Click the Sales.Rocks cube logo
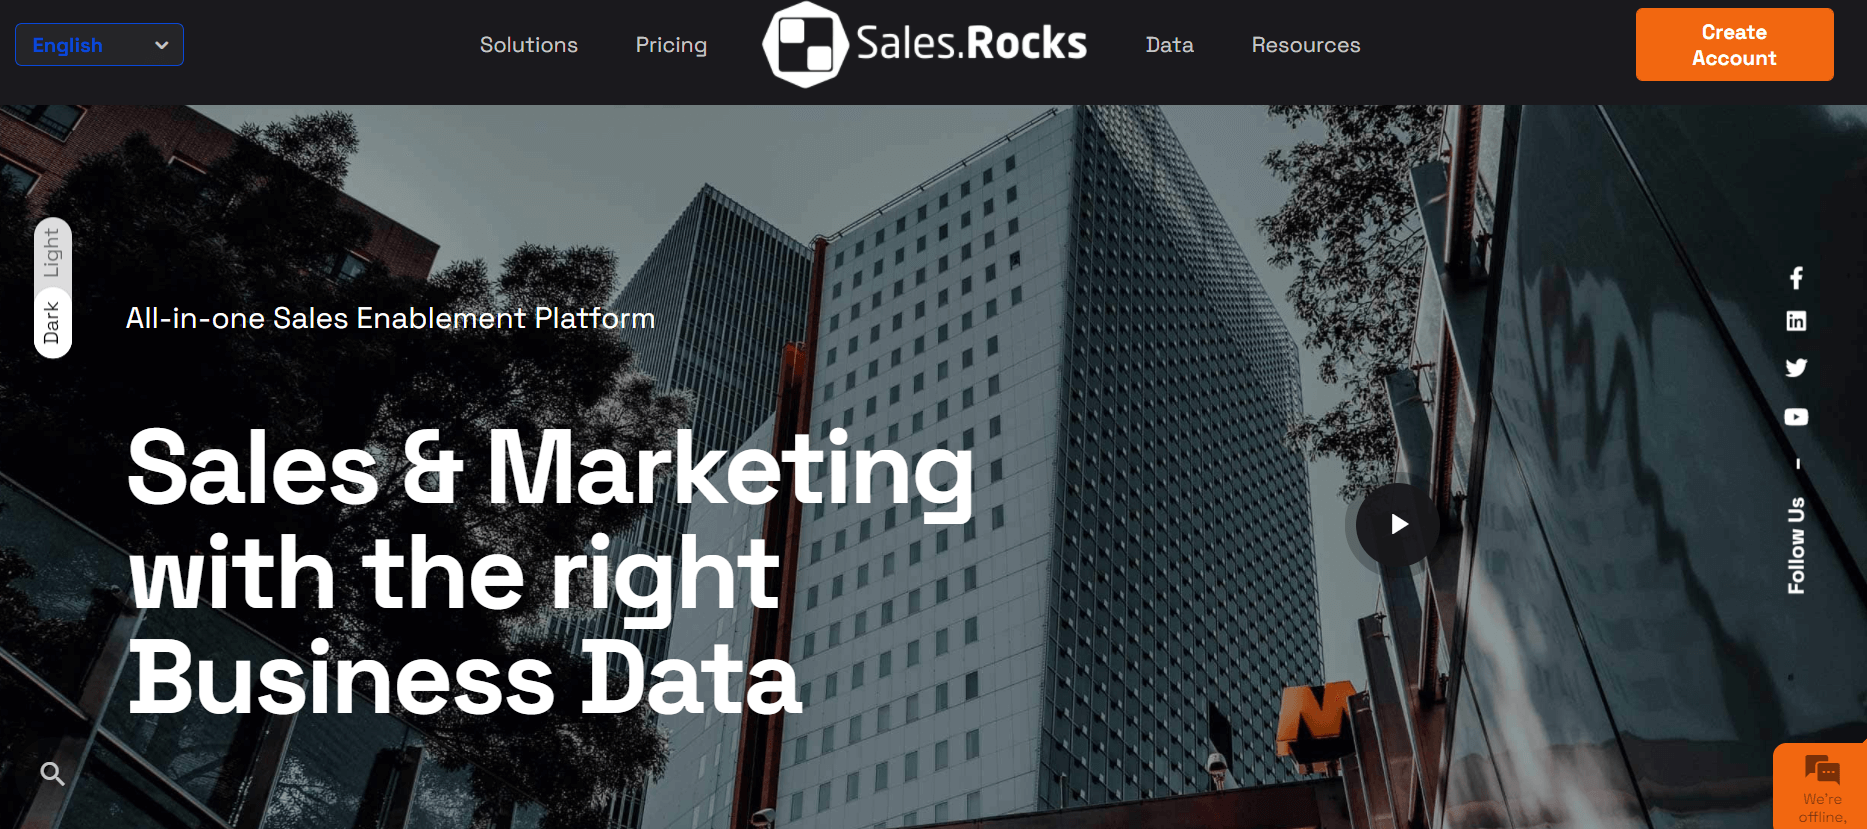 point(806,45)
